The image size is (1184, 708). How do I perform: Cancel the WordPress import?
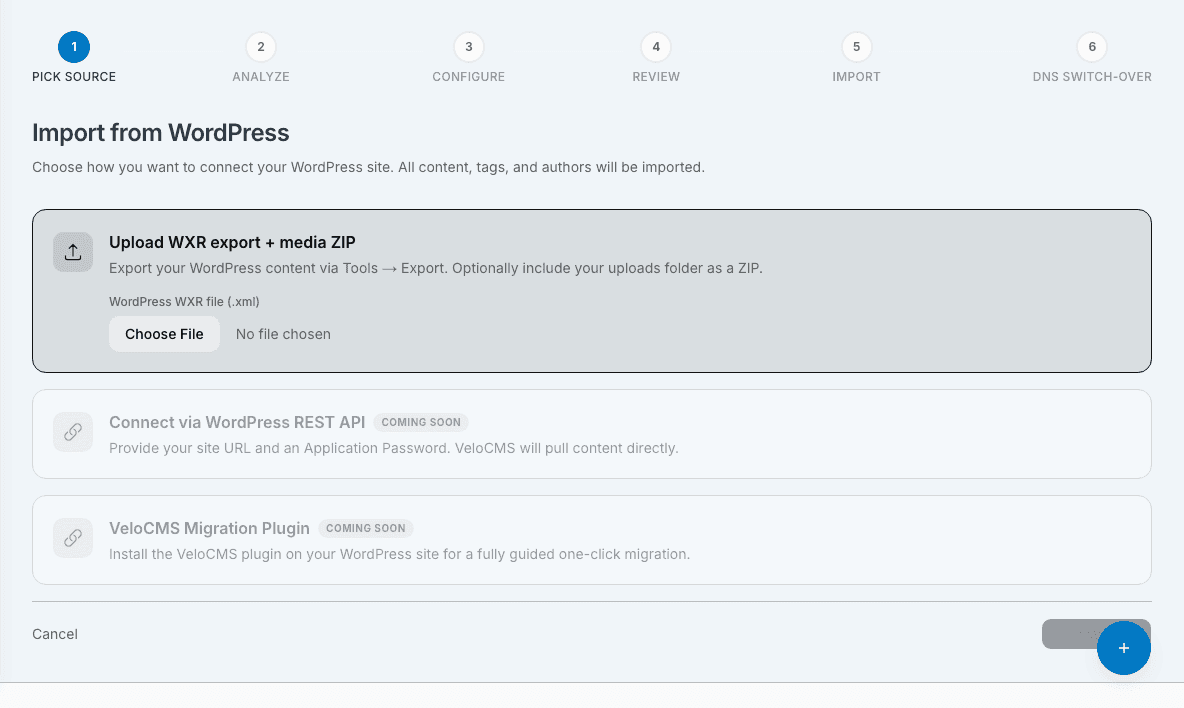55,634
